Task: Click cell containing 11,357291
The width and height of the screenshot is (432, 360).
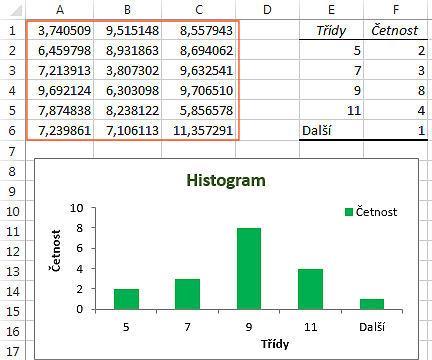Action: (199, 130)
